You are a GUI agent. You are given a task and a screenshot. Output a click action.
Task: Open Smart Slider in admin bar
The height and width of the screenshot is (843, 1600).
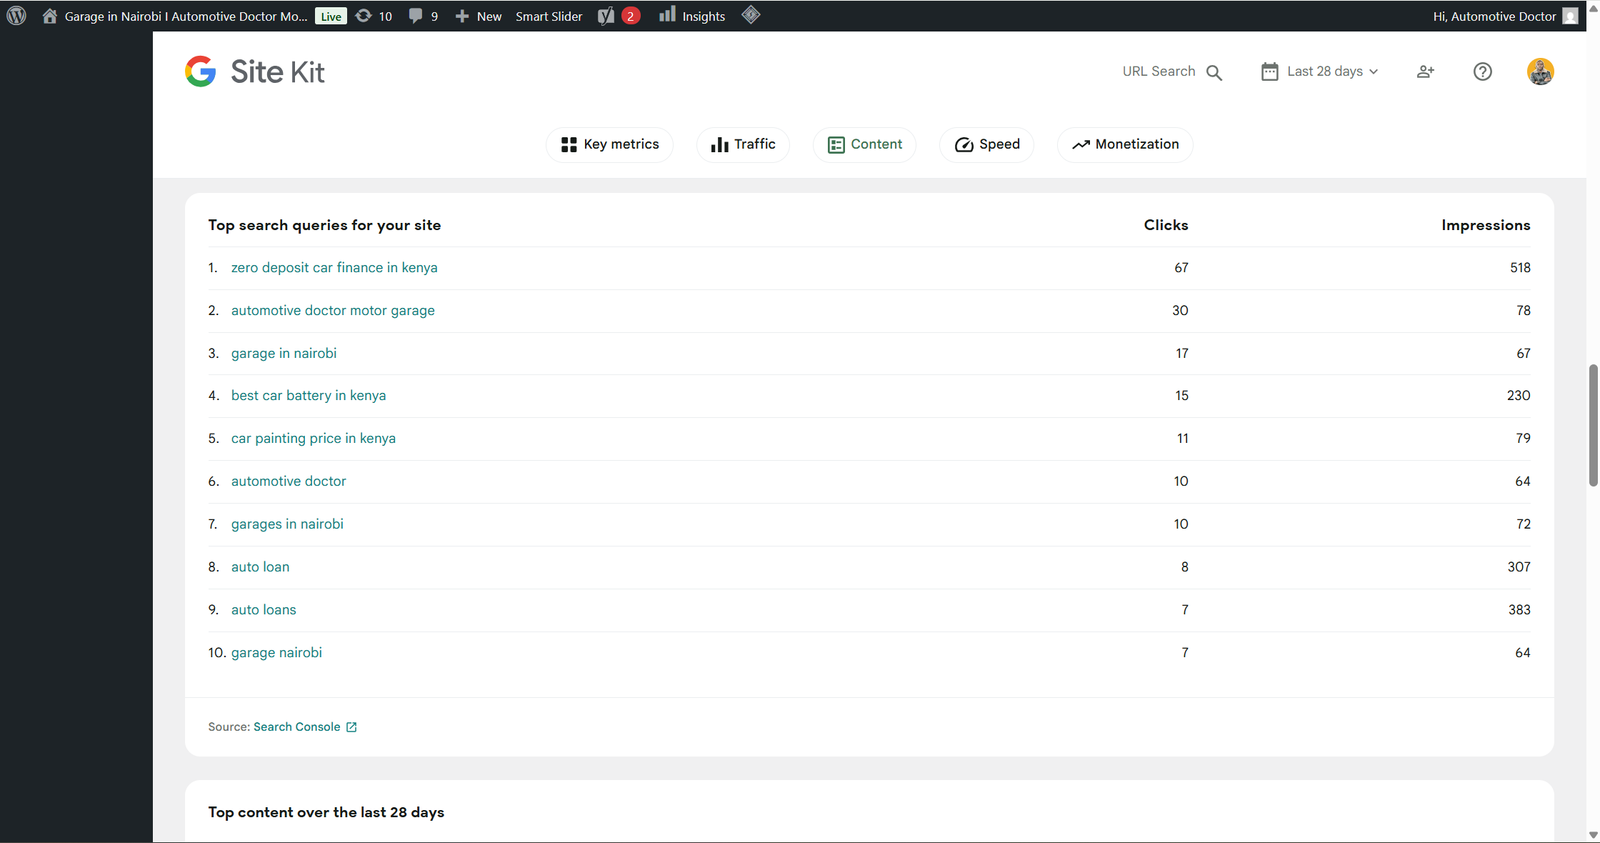(x=549, y=16)
